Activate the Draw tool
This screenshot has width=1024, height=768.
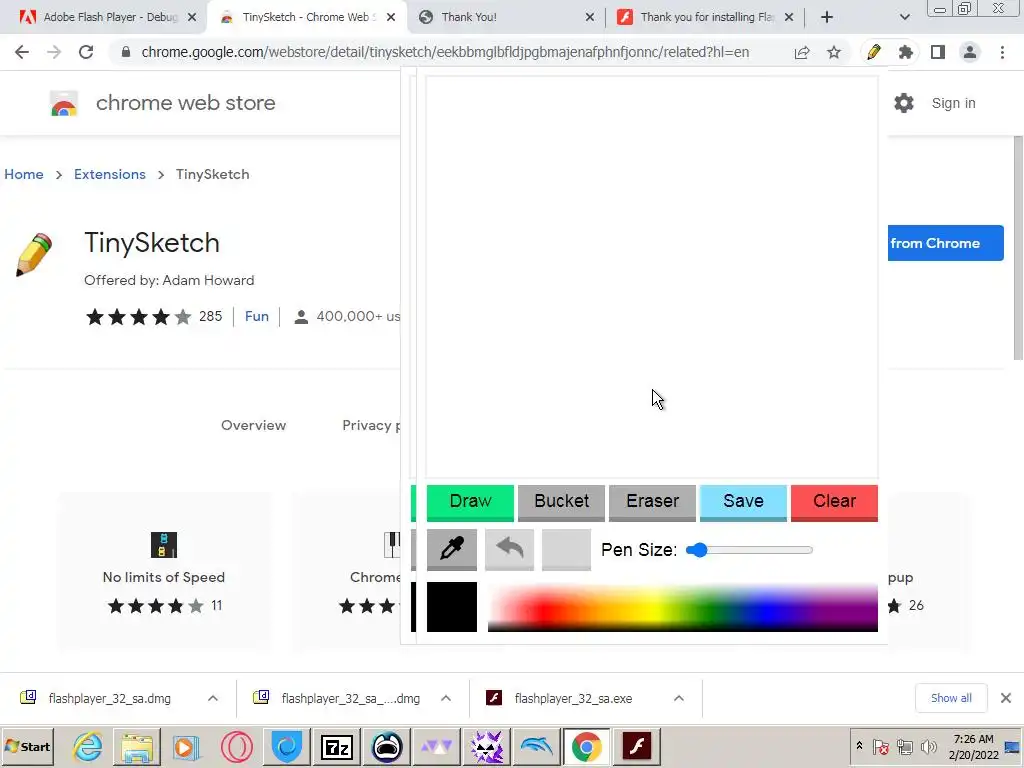470,502
